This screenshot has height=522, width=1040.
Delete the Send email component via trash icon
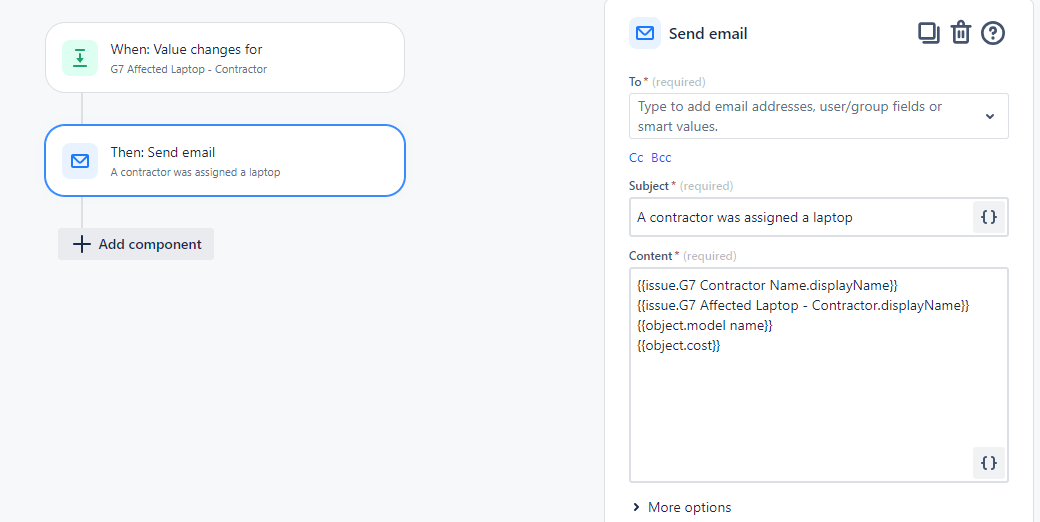960,33
